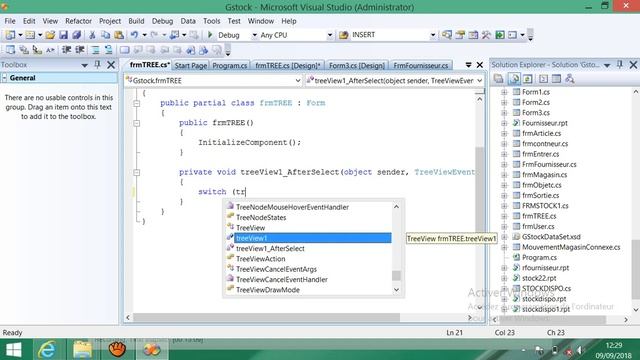Select GStockDataSet.xsd in Solution Explorer
Viewport: 640px width, 360px height.
click(551, 237)
